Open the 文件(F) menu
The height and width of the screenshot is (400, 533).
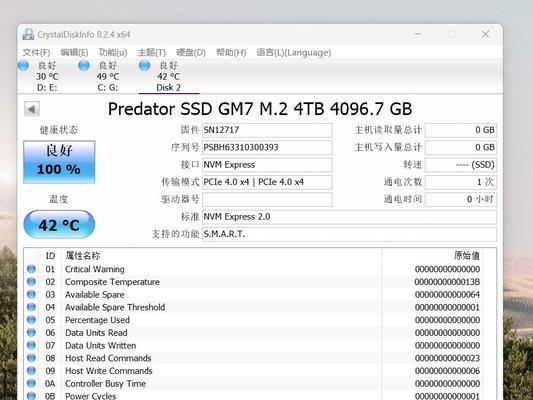tap(36, 53)
